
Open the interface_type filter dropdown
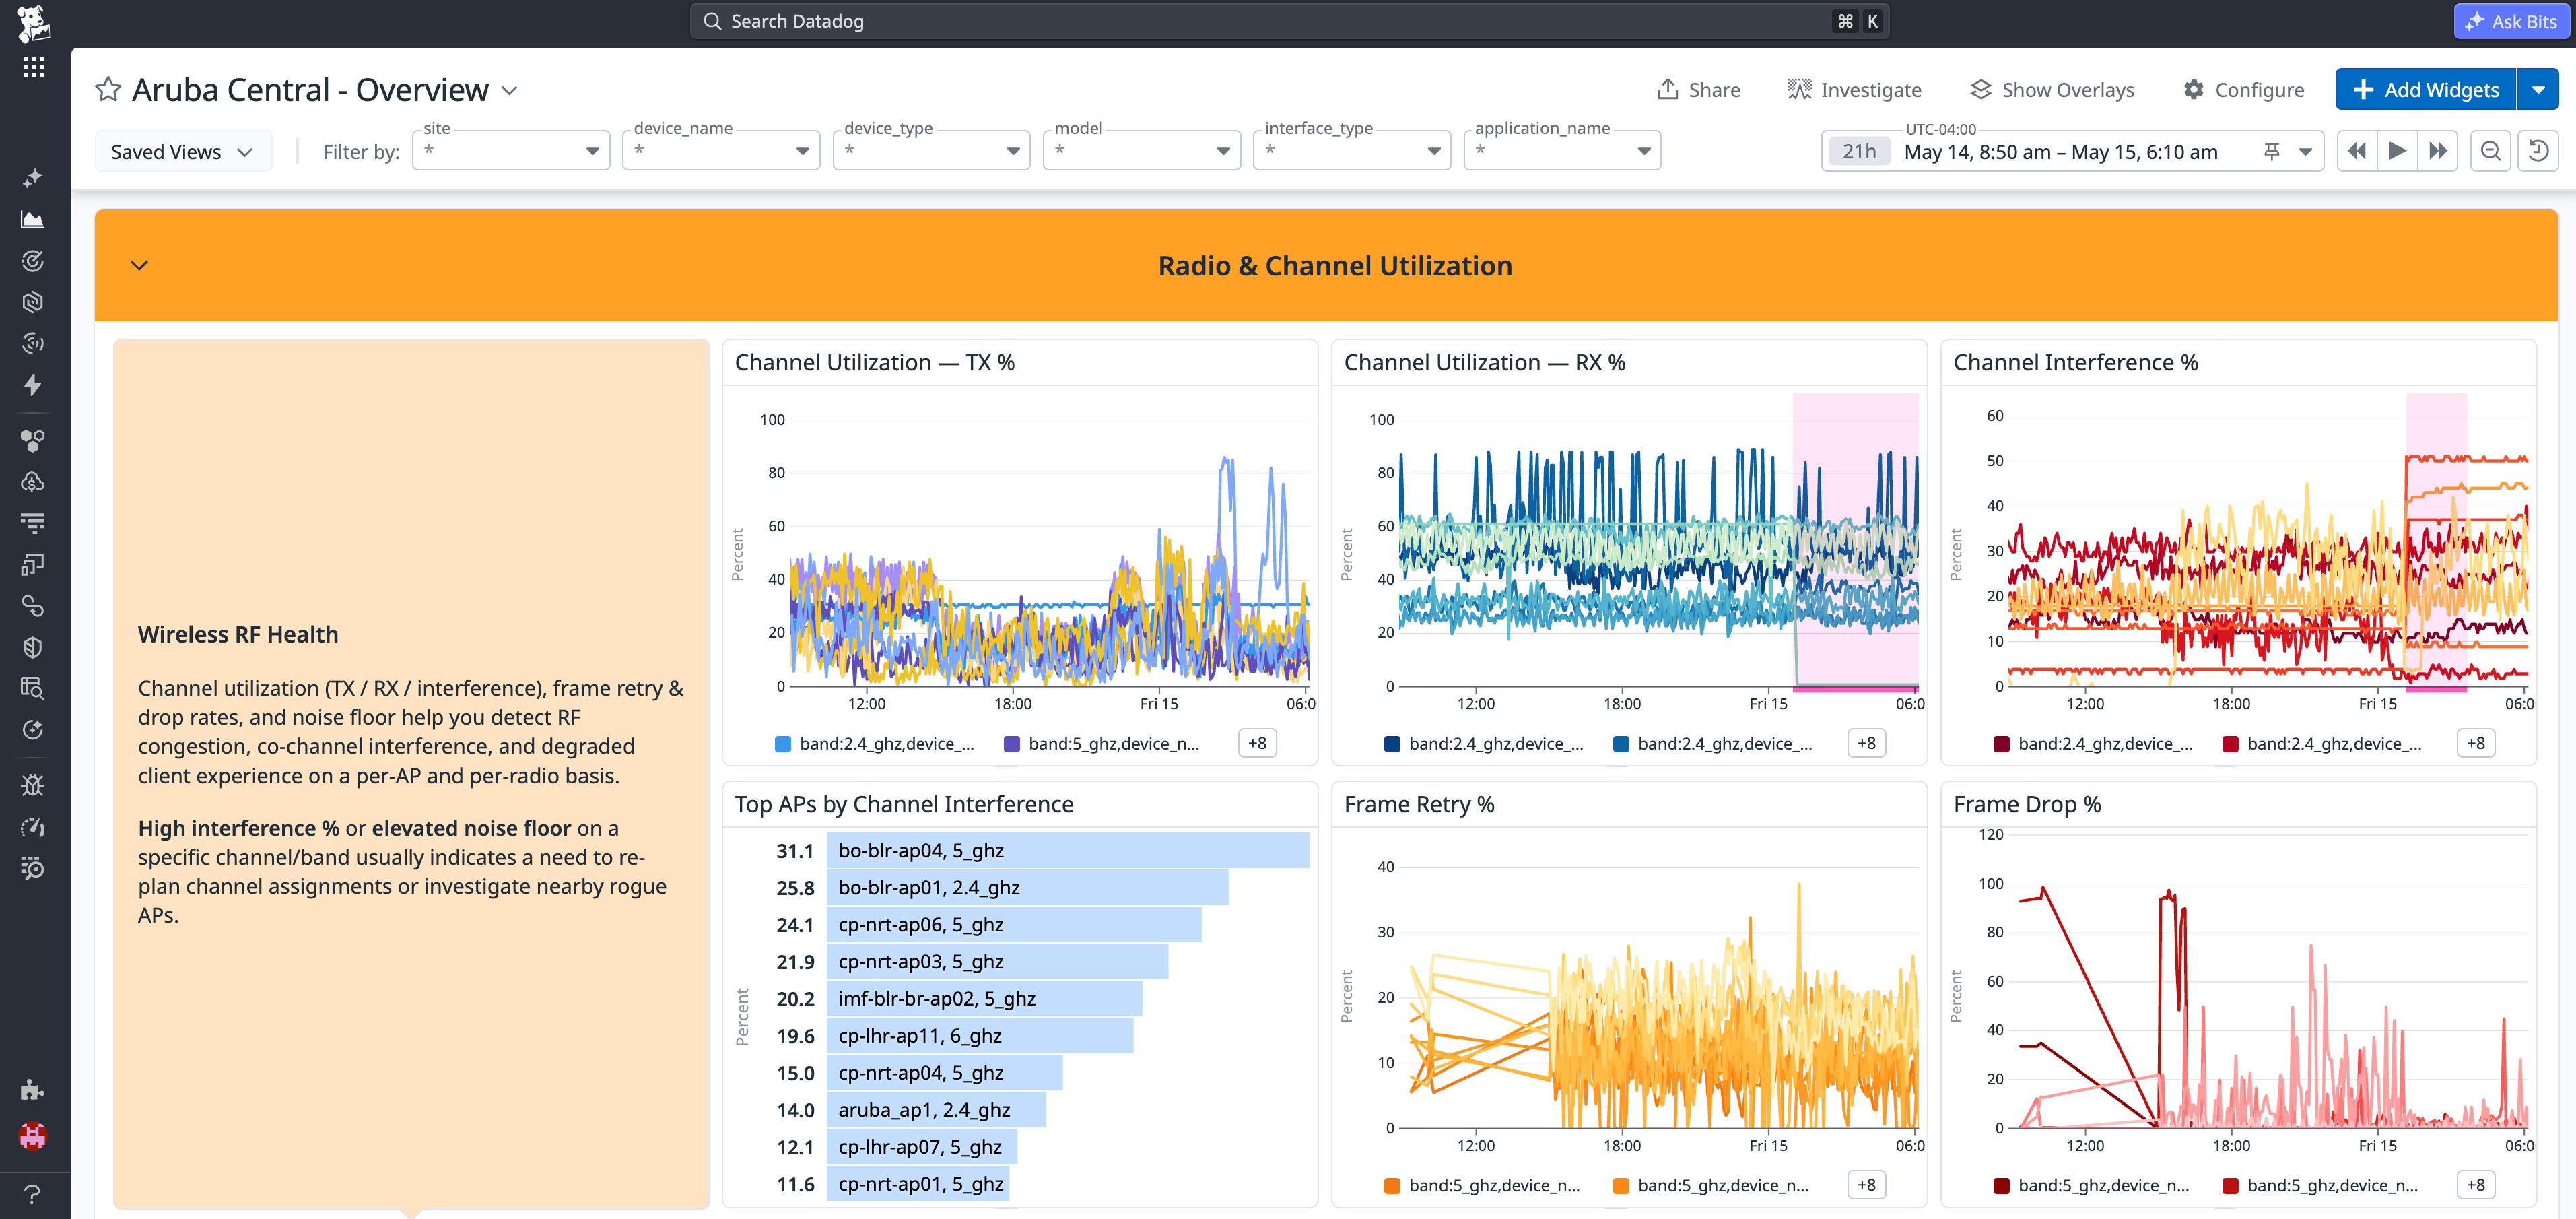(x=1352, y=151)
